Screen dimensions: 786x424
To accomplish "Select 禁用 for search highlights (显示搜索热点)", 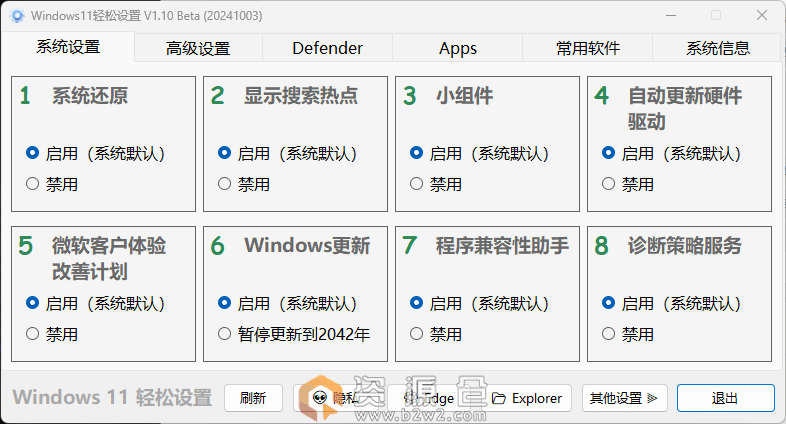I will pyautogui.click(x=225, y=184).
